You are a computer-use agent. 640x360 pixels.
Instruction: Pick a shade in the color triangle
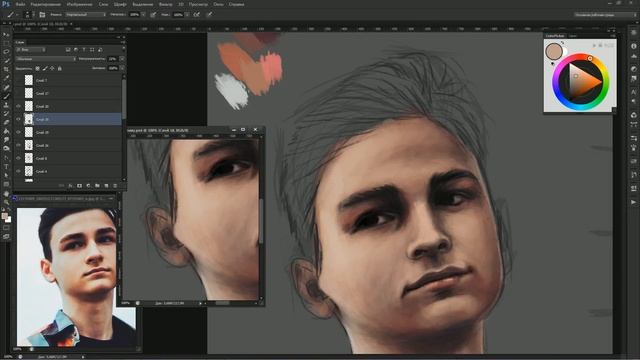584,82
